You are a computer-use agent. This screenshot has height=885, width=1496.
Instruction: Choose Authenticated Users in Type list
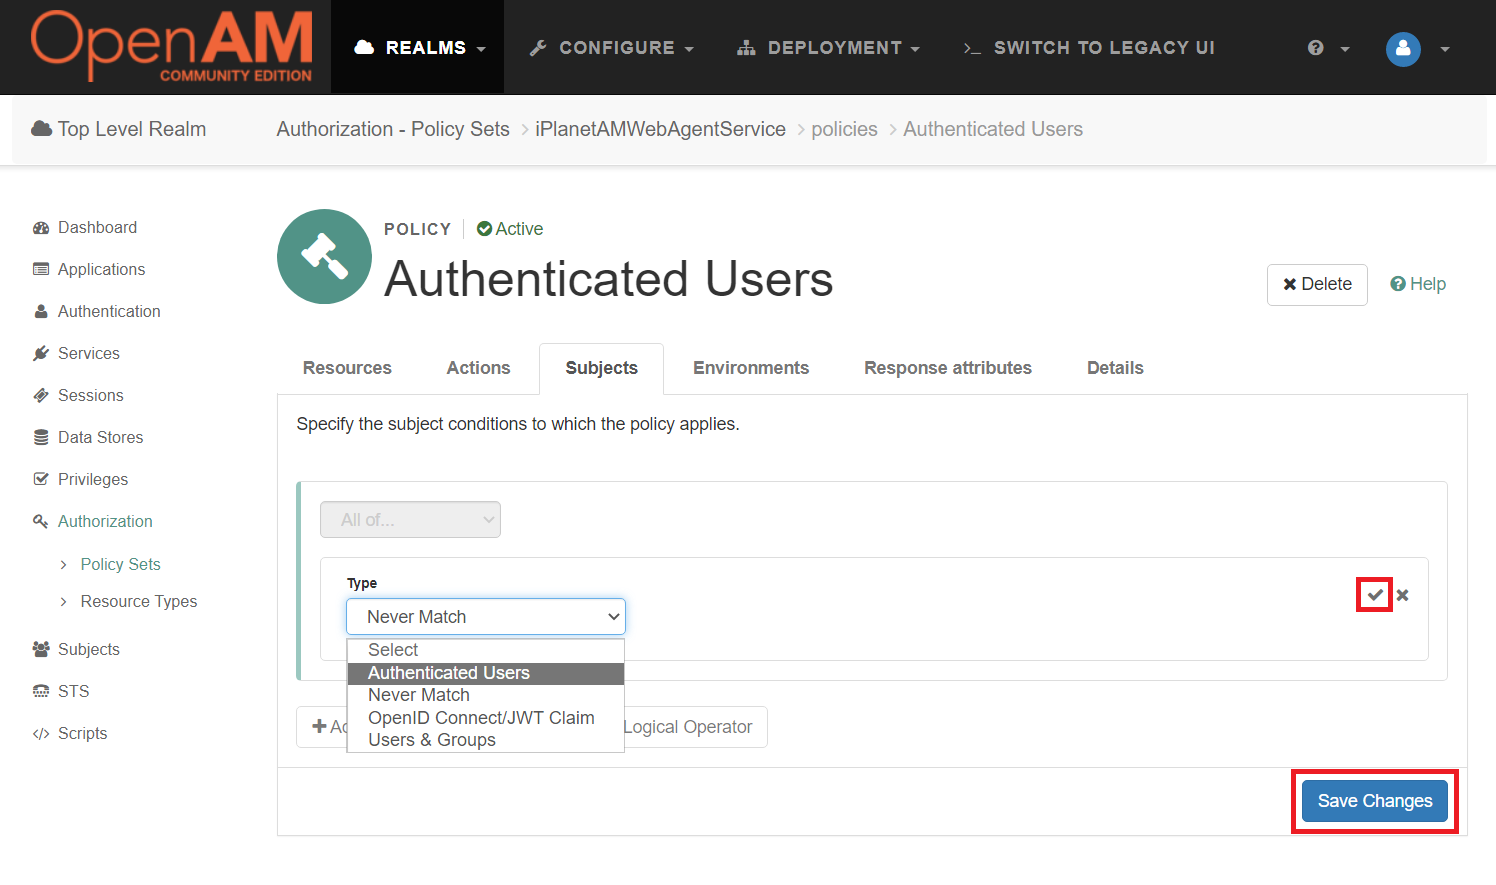pyautogui.click(x=486, y=673)
